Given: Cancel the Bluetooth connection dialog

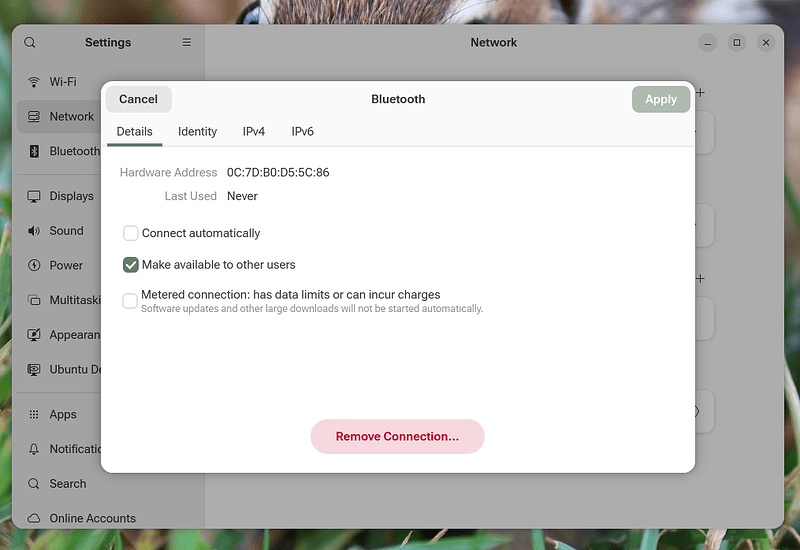Looking at the screenshot, I should [x=138, y=99].
